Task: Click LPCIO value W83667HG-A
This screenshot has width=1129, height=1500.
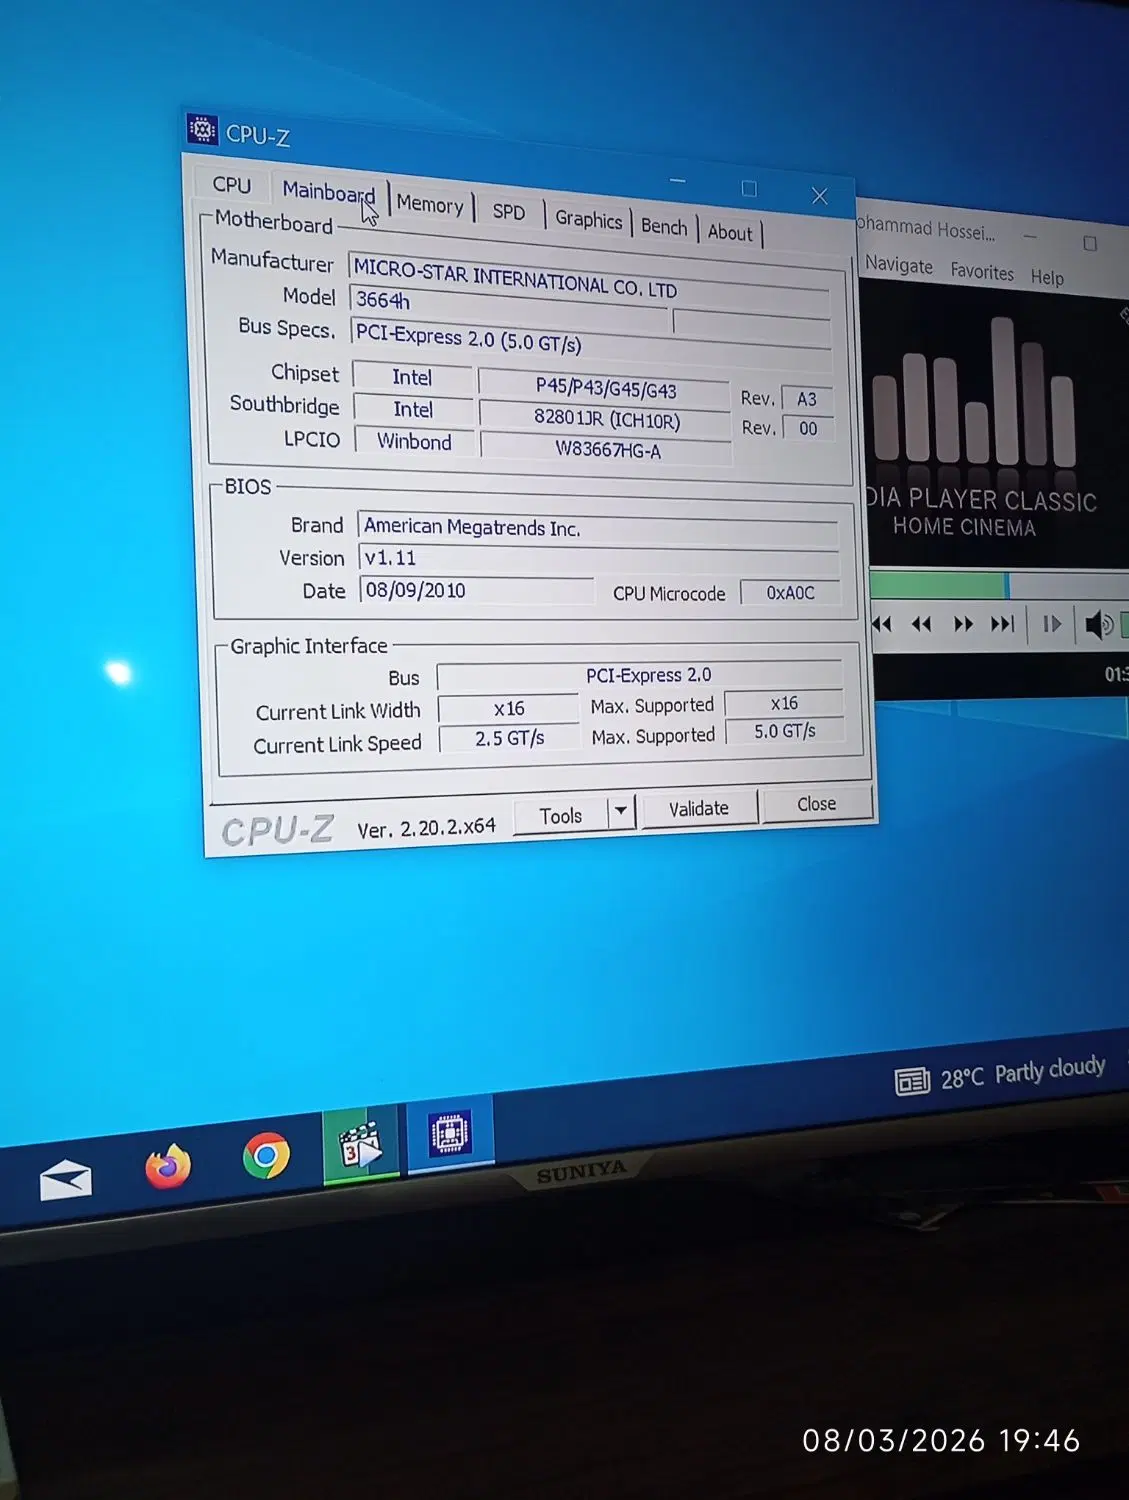Action: [x=607, y=450]
